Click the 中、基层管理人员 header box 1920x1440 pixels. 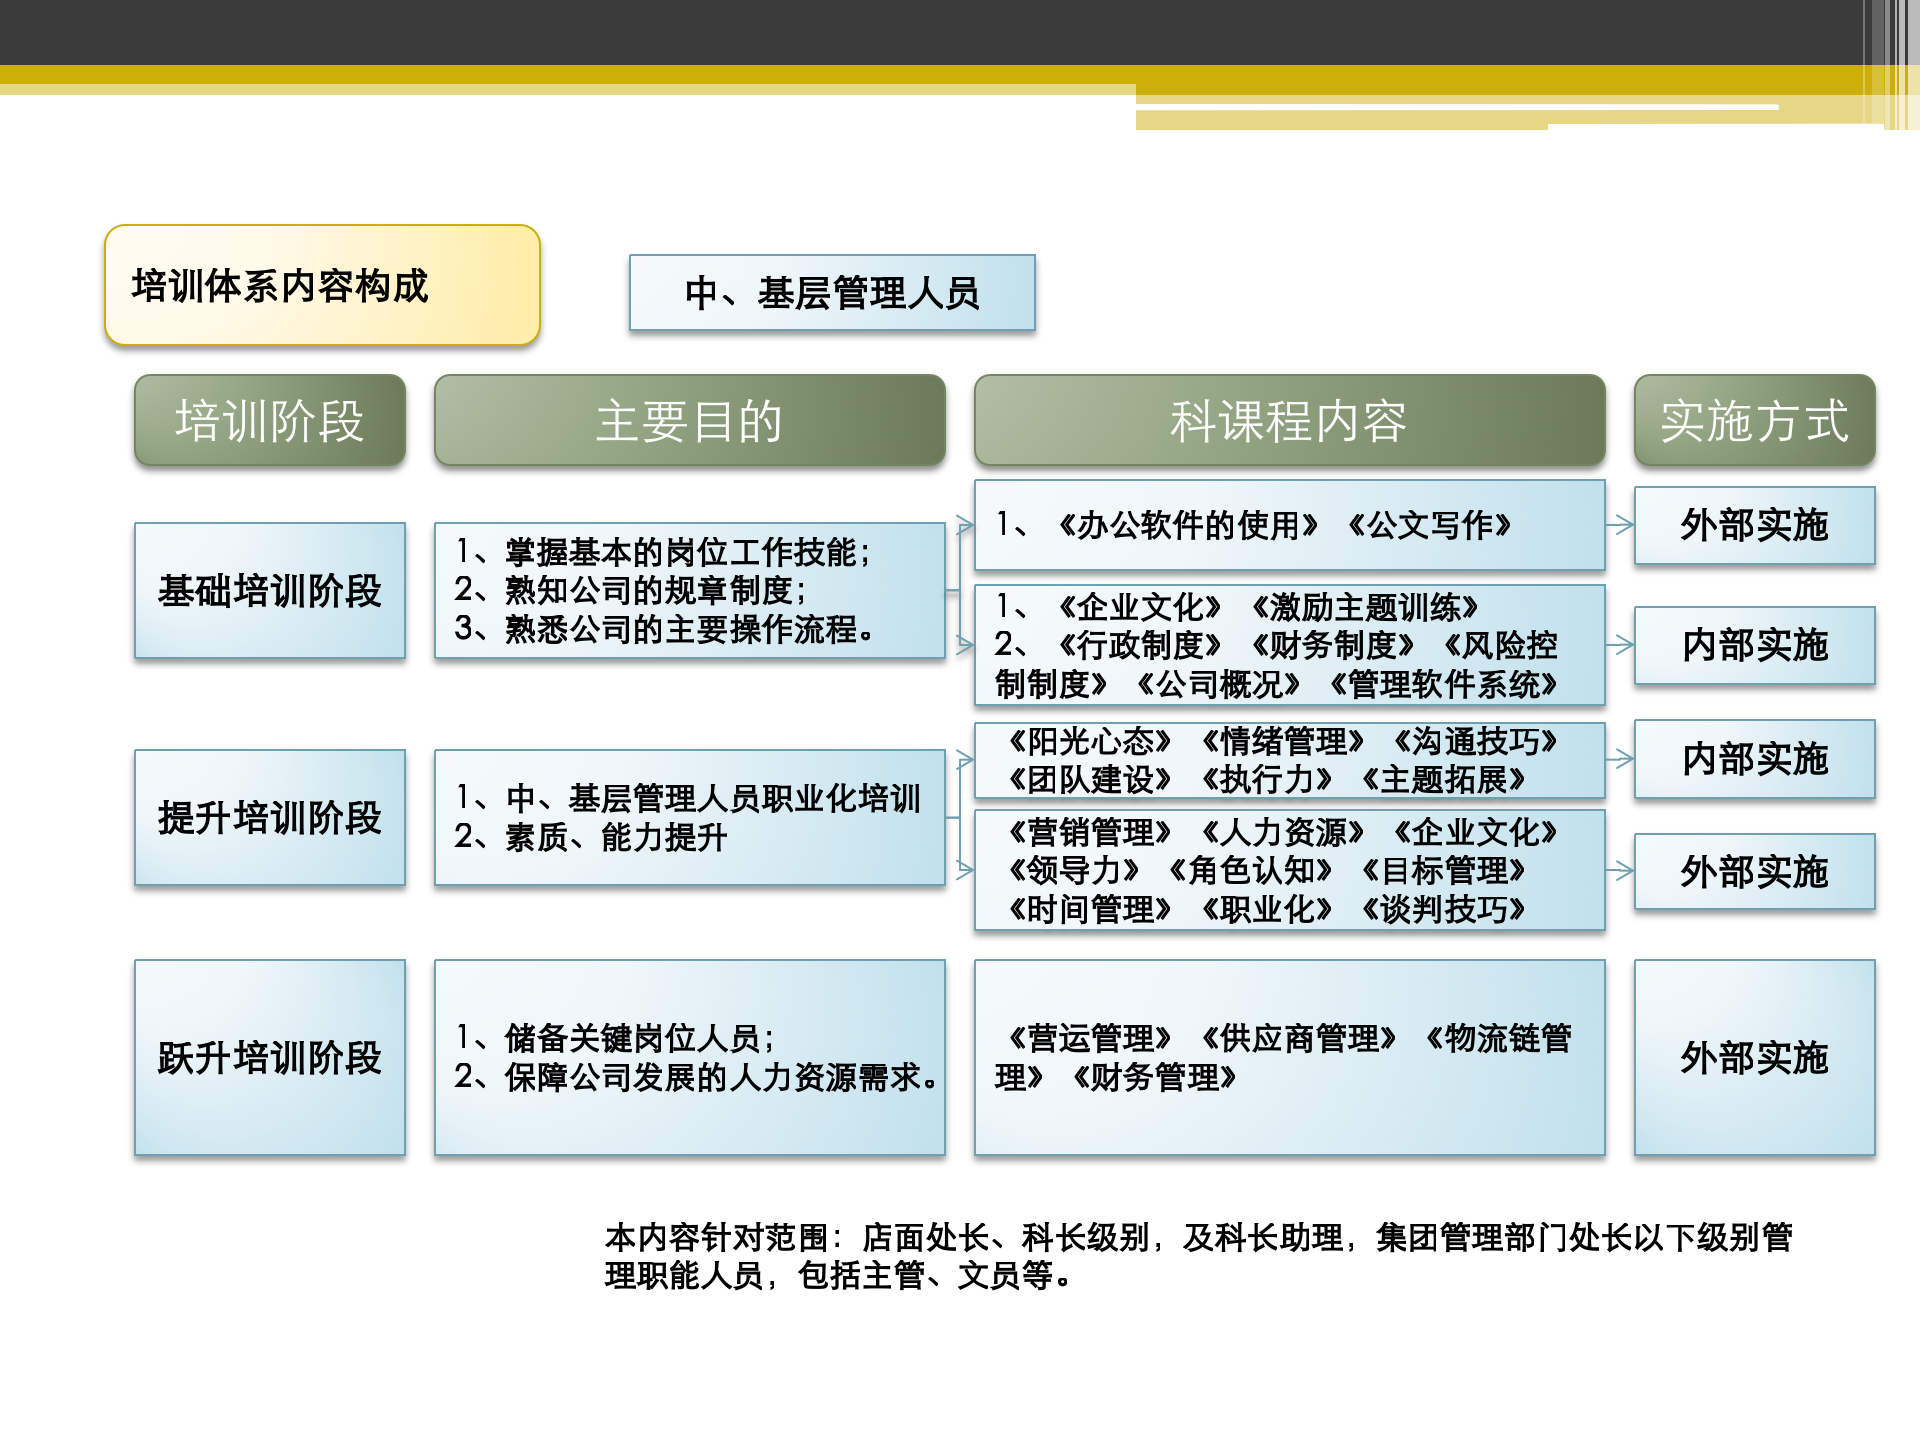point(833,293)
